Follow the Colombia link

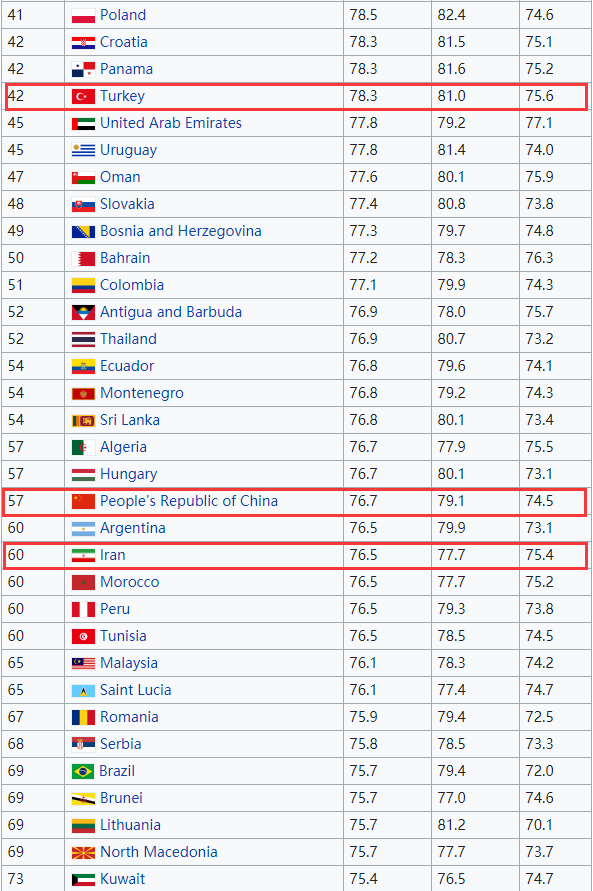click(132, 285)
